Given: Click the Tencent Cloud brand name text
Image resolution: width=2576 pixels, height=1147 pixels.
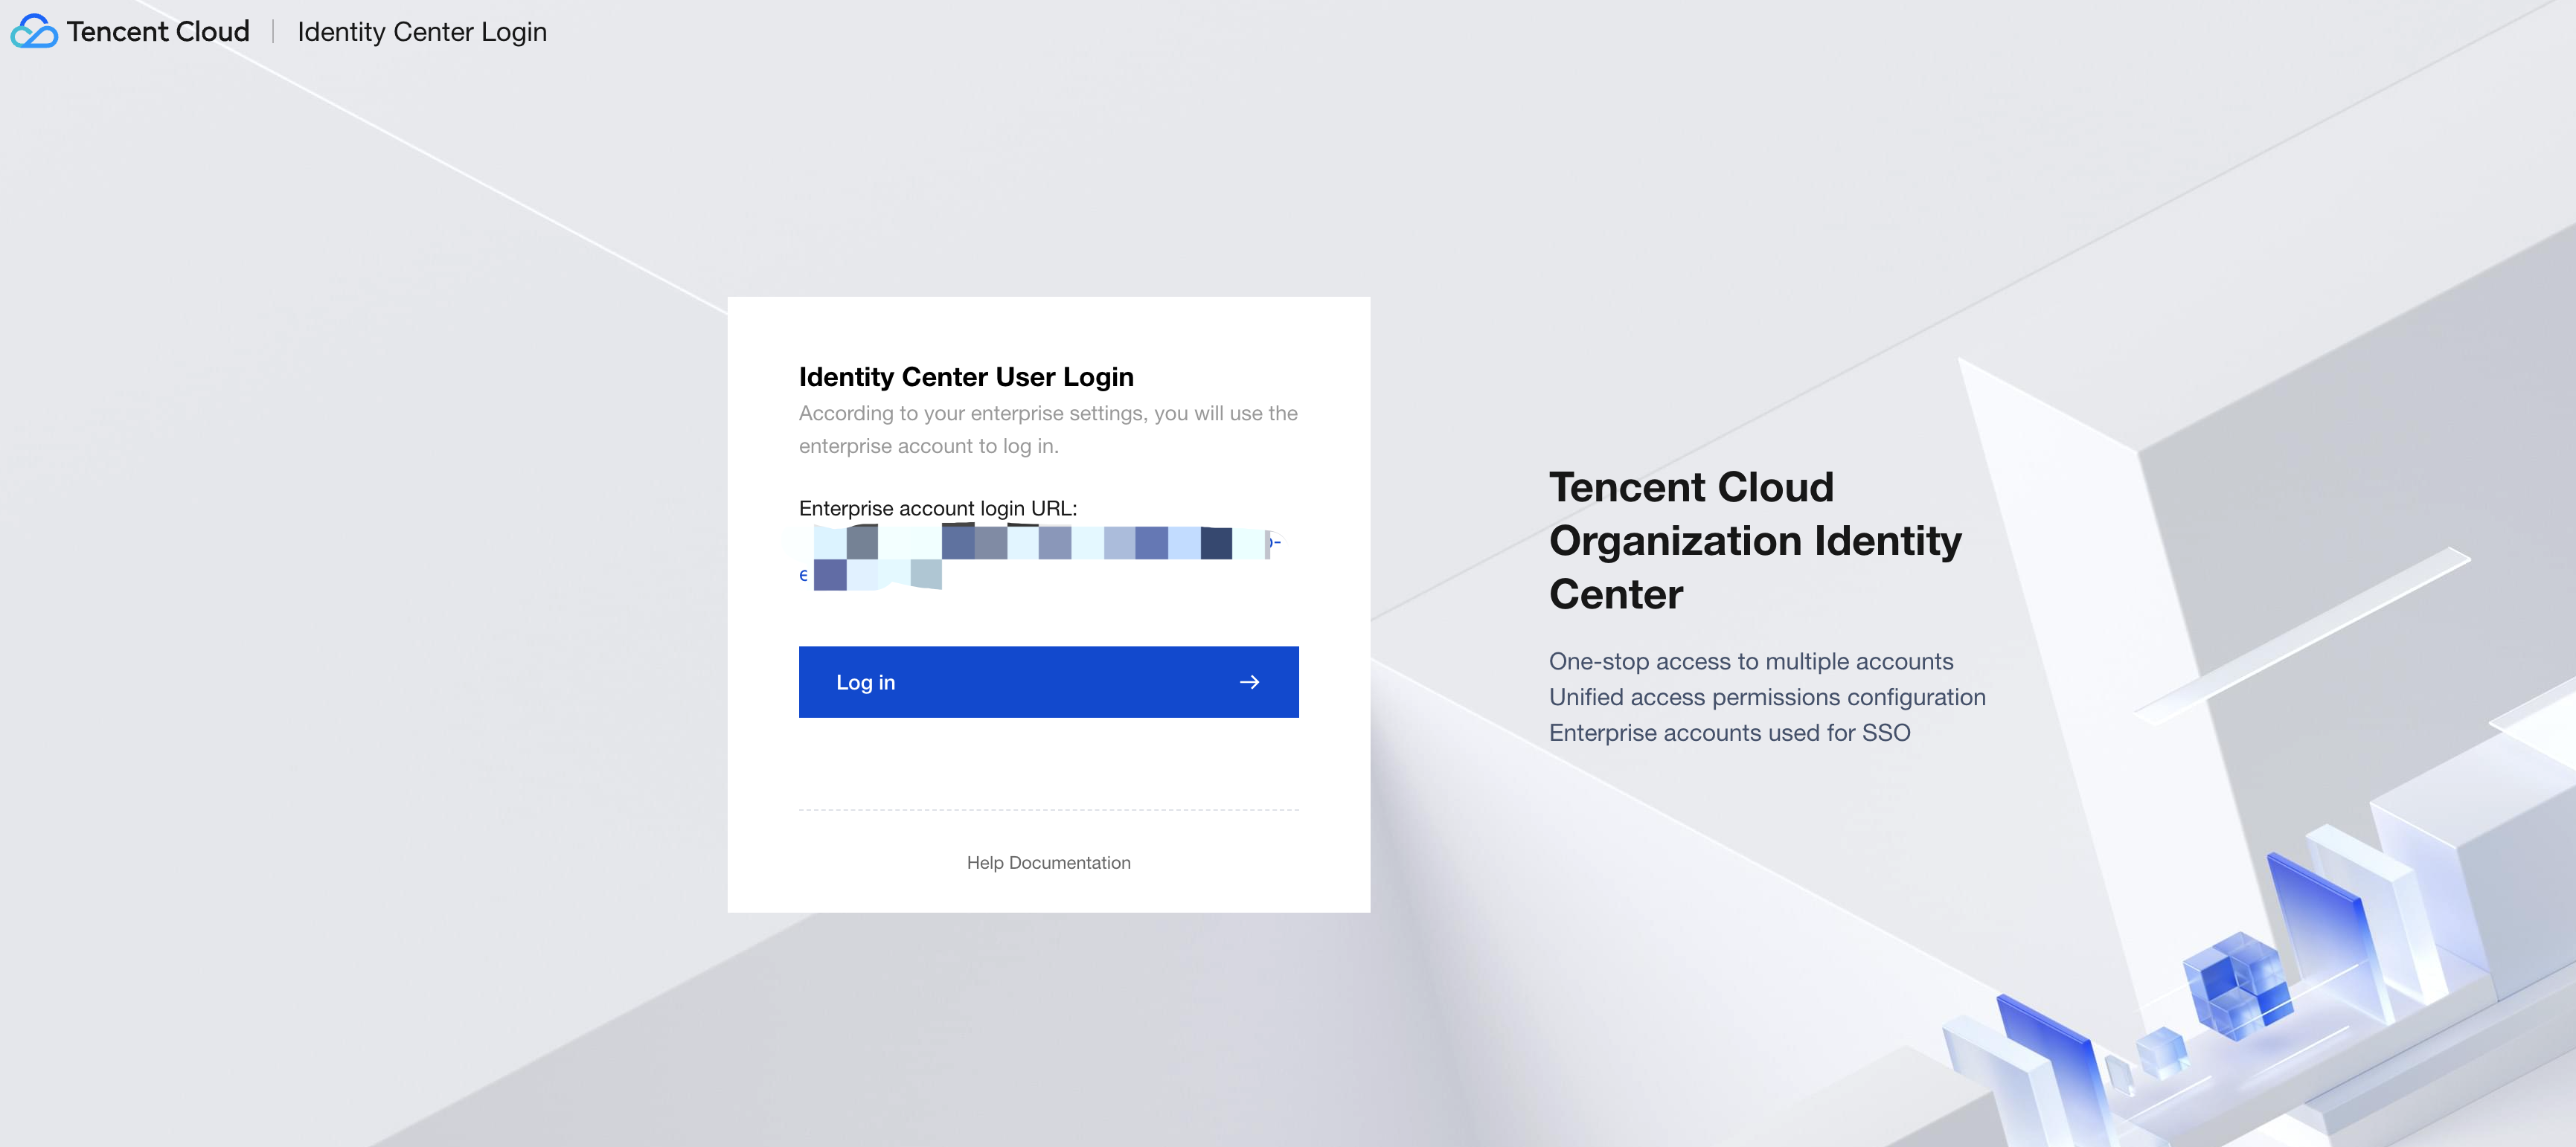Looking at the screenshot, I should point(158,32).
